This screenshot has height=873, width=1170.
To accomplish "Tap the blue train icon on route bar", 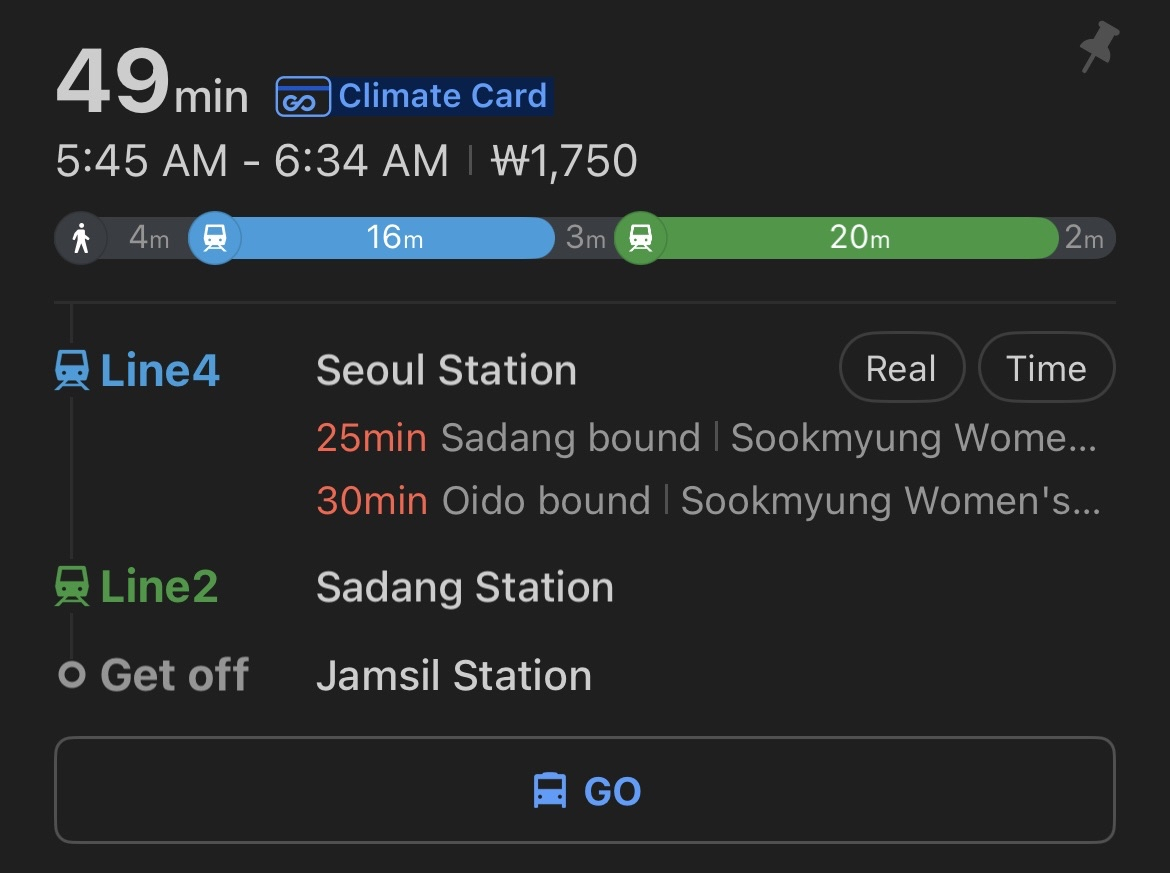I will pyautogui.click(x=215, y=239).
